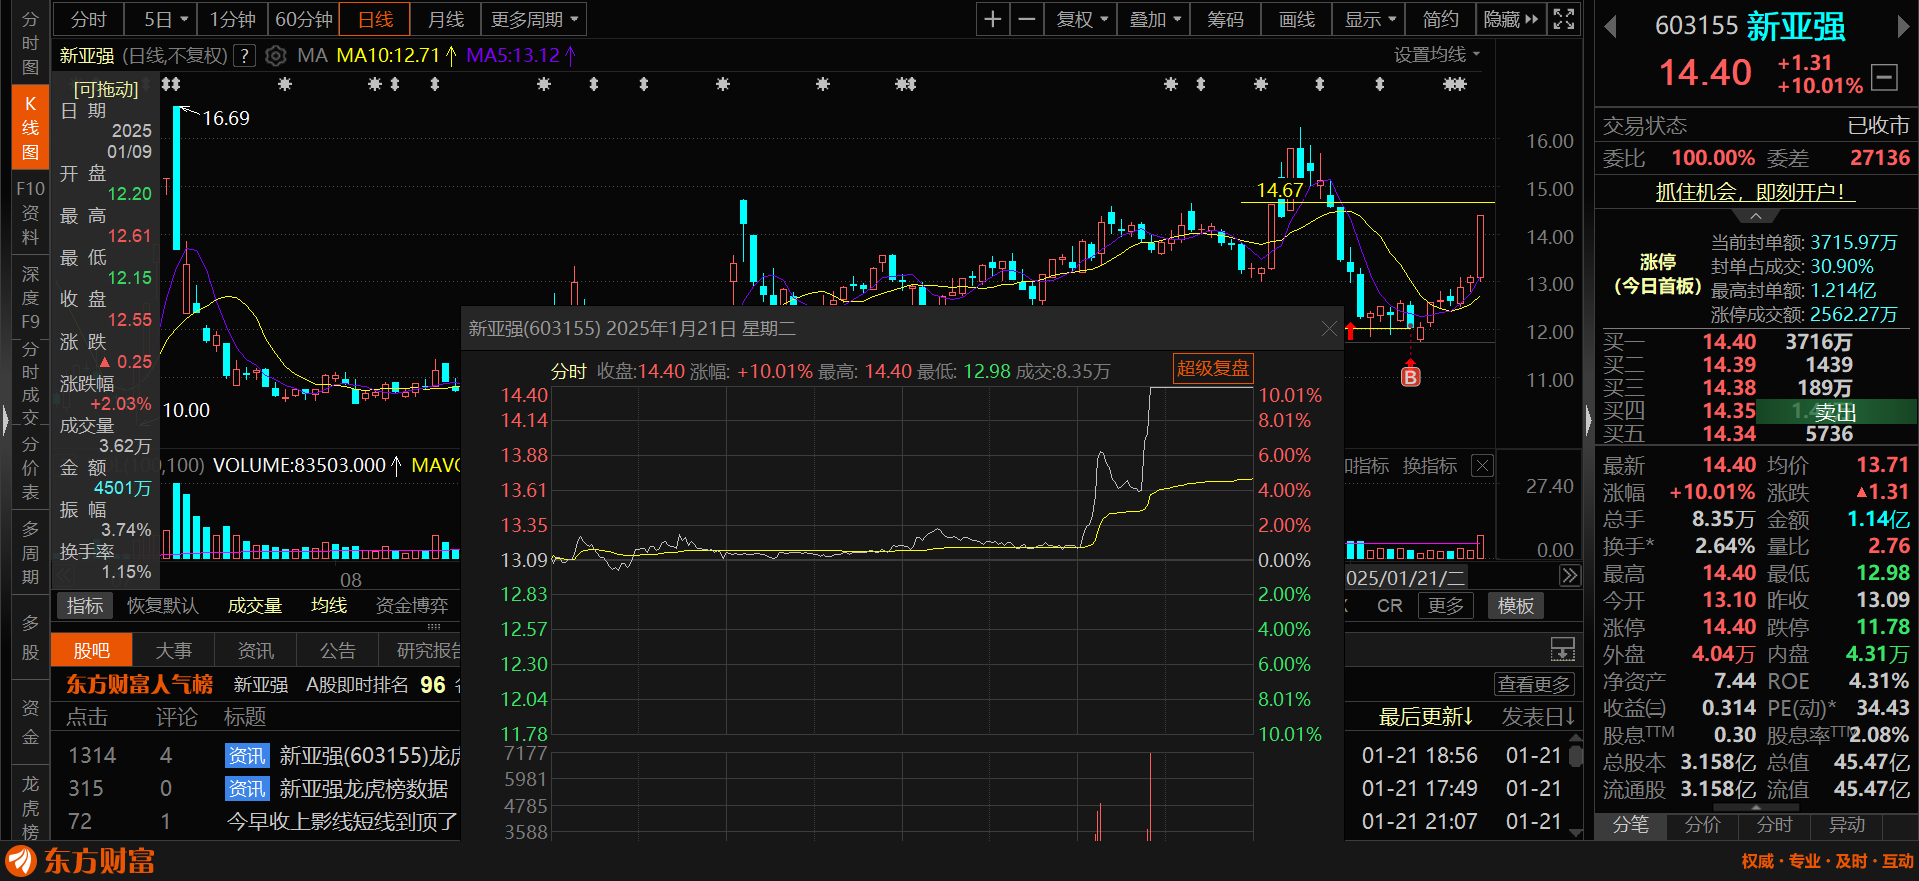Click the minus box beside +10.01% price change
Viewport: 1919px width, 881px height.
coord(1884,76)
